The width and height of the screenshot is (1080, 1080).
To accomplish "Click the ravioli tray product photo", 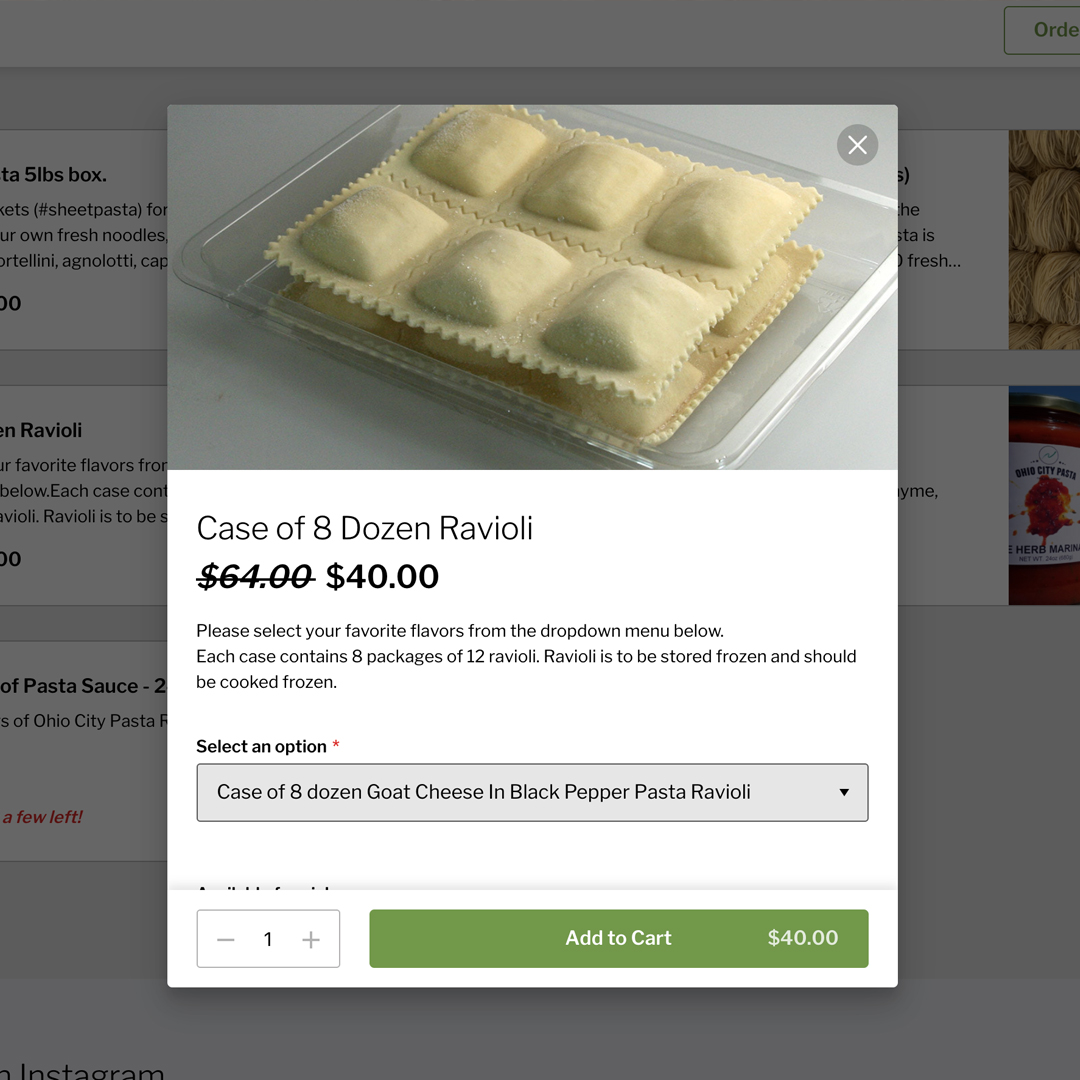I will 532,287.
